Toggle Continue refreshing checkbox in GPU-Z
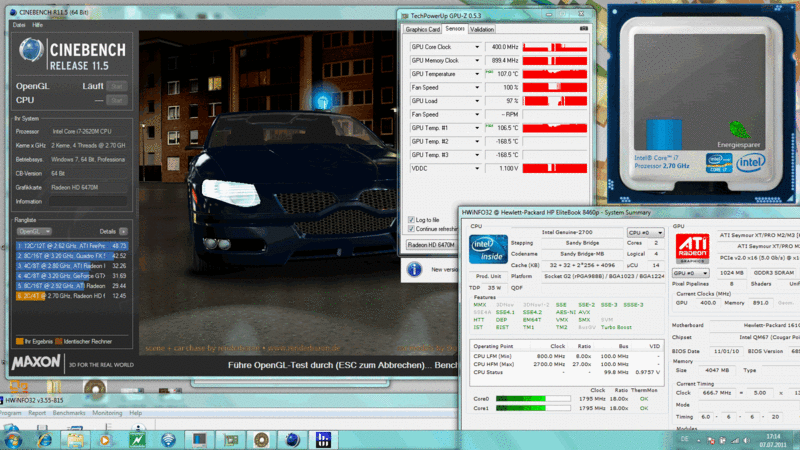 [412, 229]
